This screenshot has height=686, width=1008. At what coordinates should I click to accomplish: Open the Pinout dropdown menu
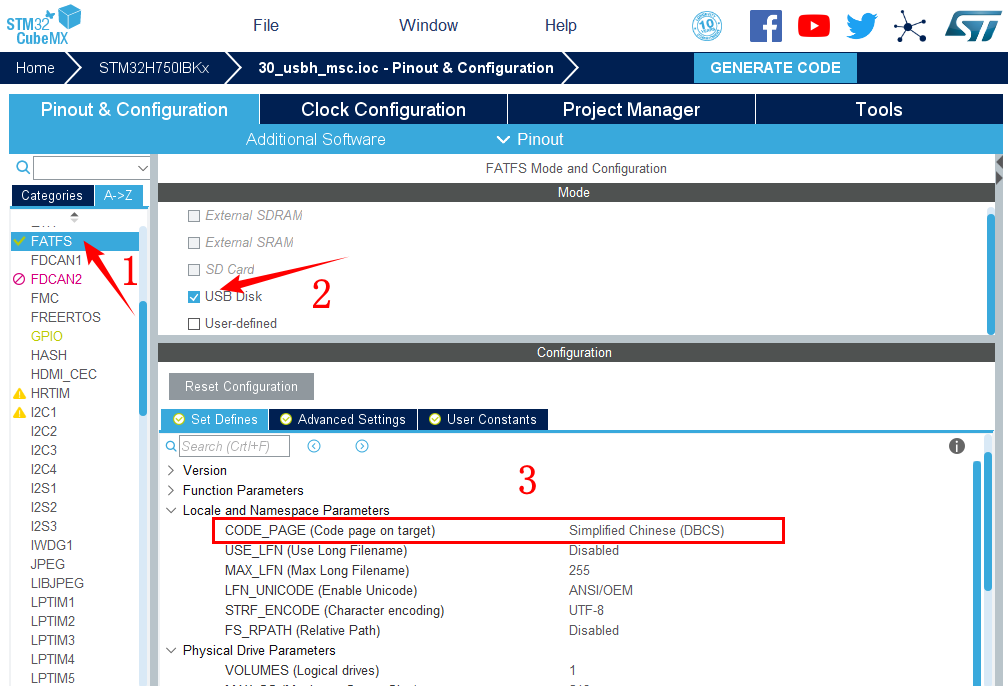pos(530,139)
